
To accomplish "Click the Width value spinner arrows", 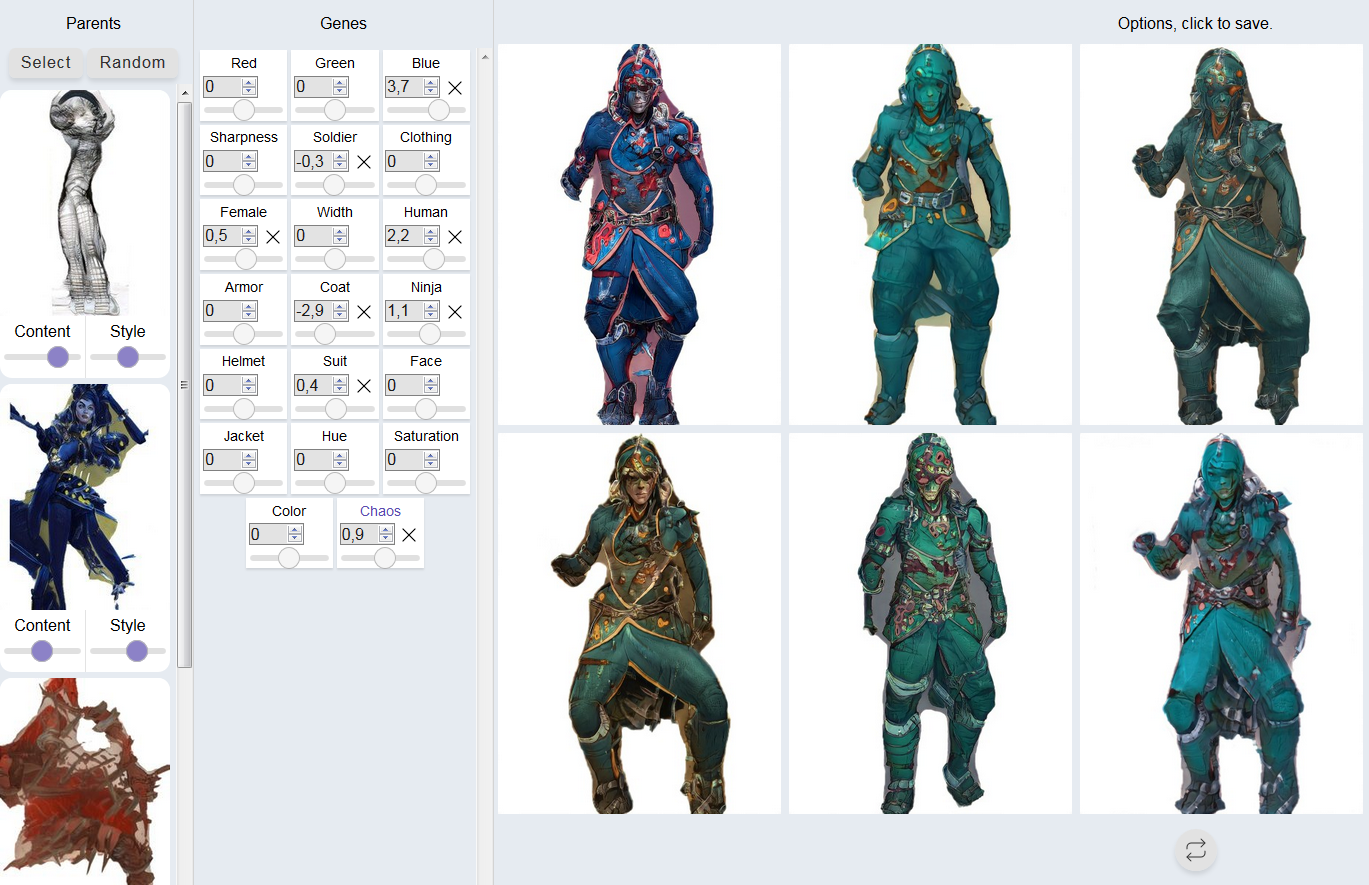I will pos(340,237).
